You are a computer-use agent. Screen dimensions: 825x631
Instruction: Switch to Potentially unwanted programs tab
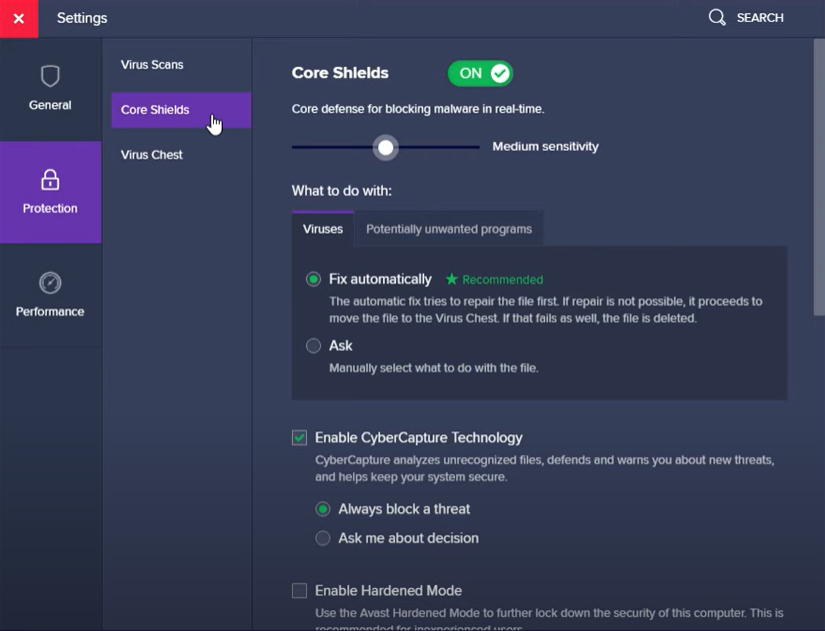[x=449, y=229]
